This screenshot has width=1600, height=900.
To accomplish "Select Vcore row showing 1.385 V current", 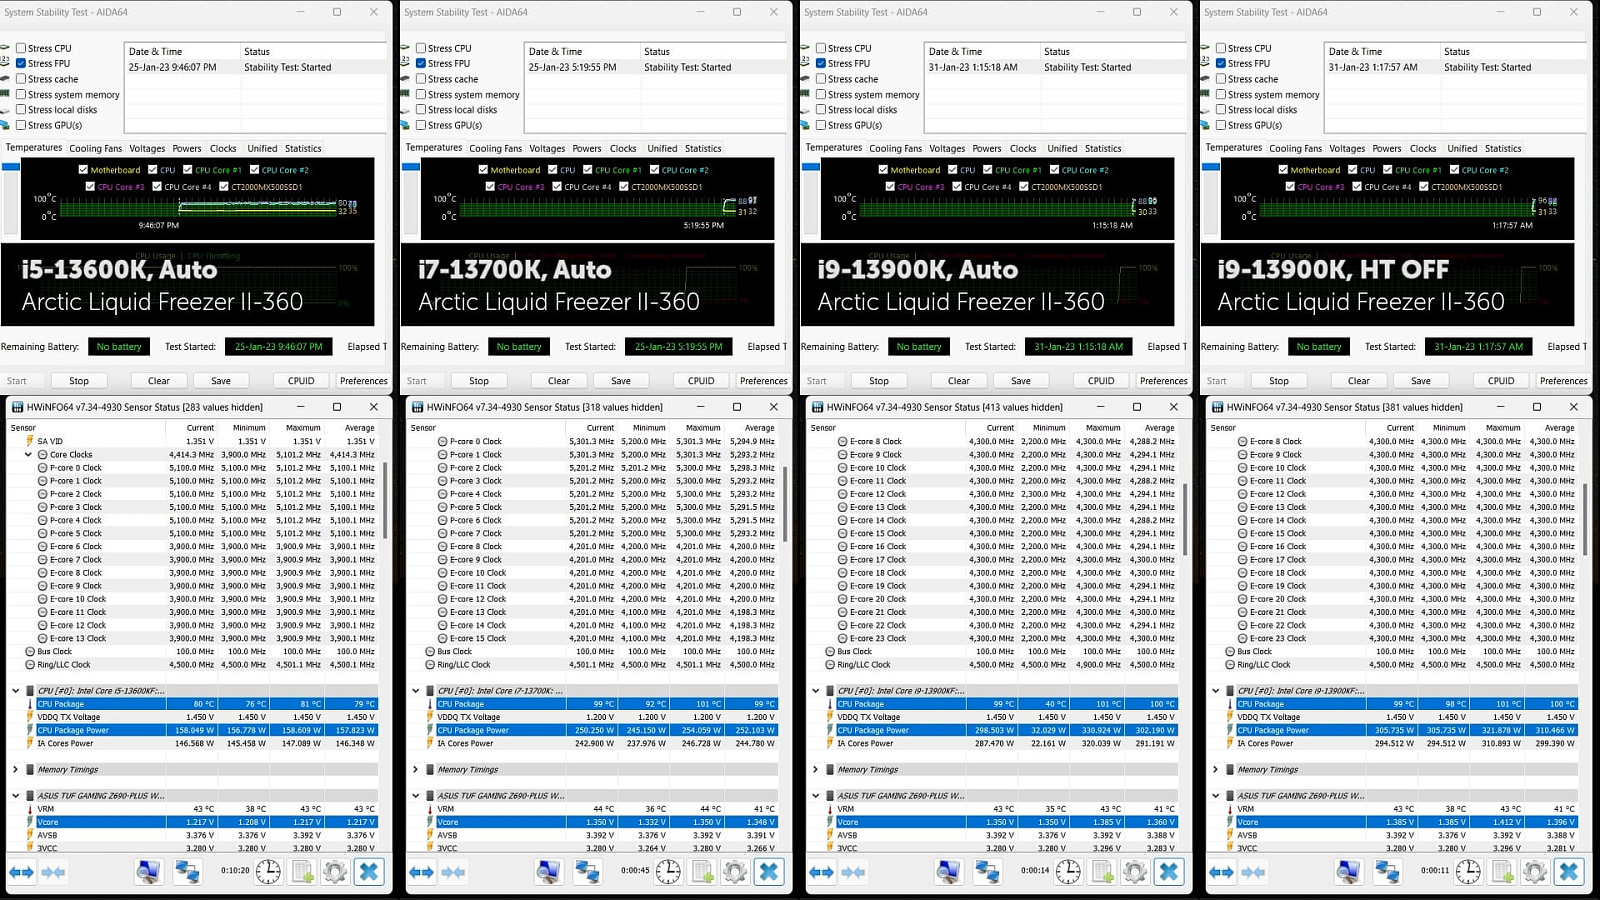I will (x=1406, y=822).
